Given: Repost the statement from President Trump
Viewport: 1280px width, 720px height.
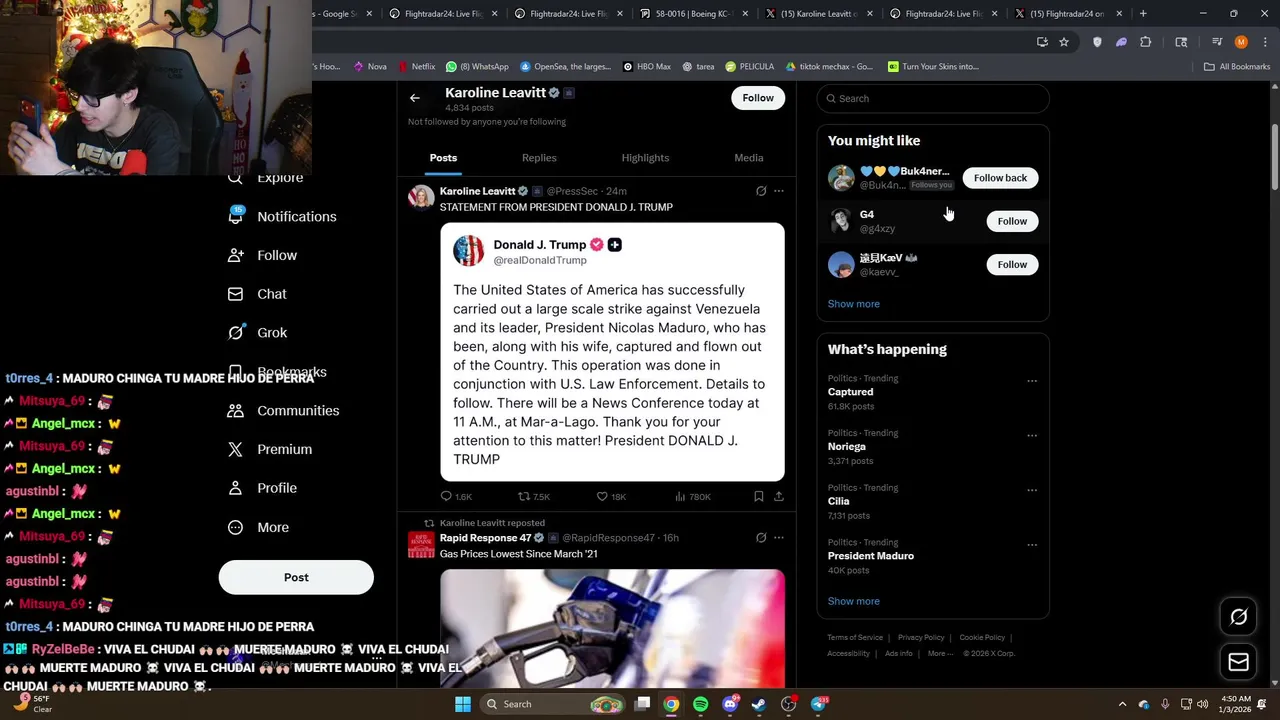Looking at the screenshot, I should 534,496.
